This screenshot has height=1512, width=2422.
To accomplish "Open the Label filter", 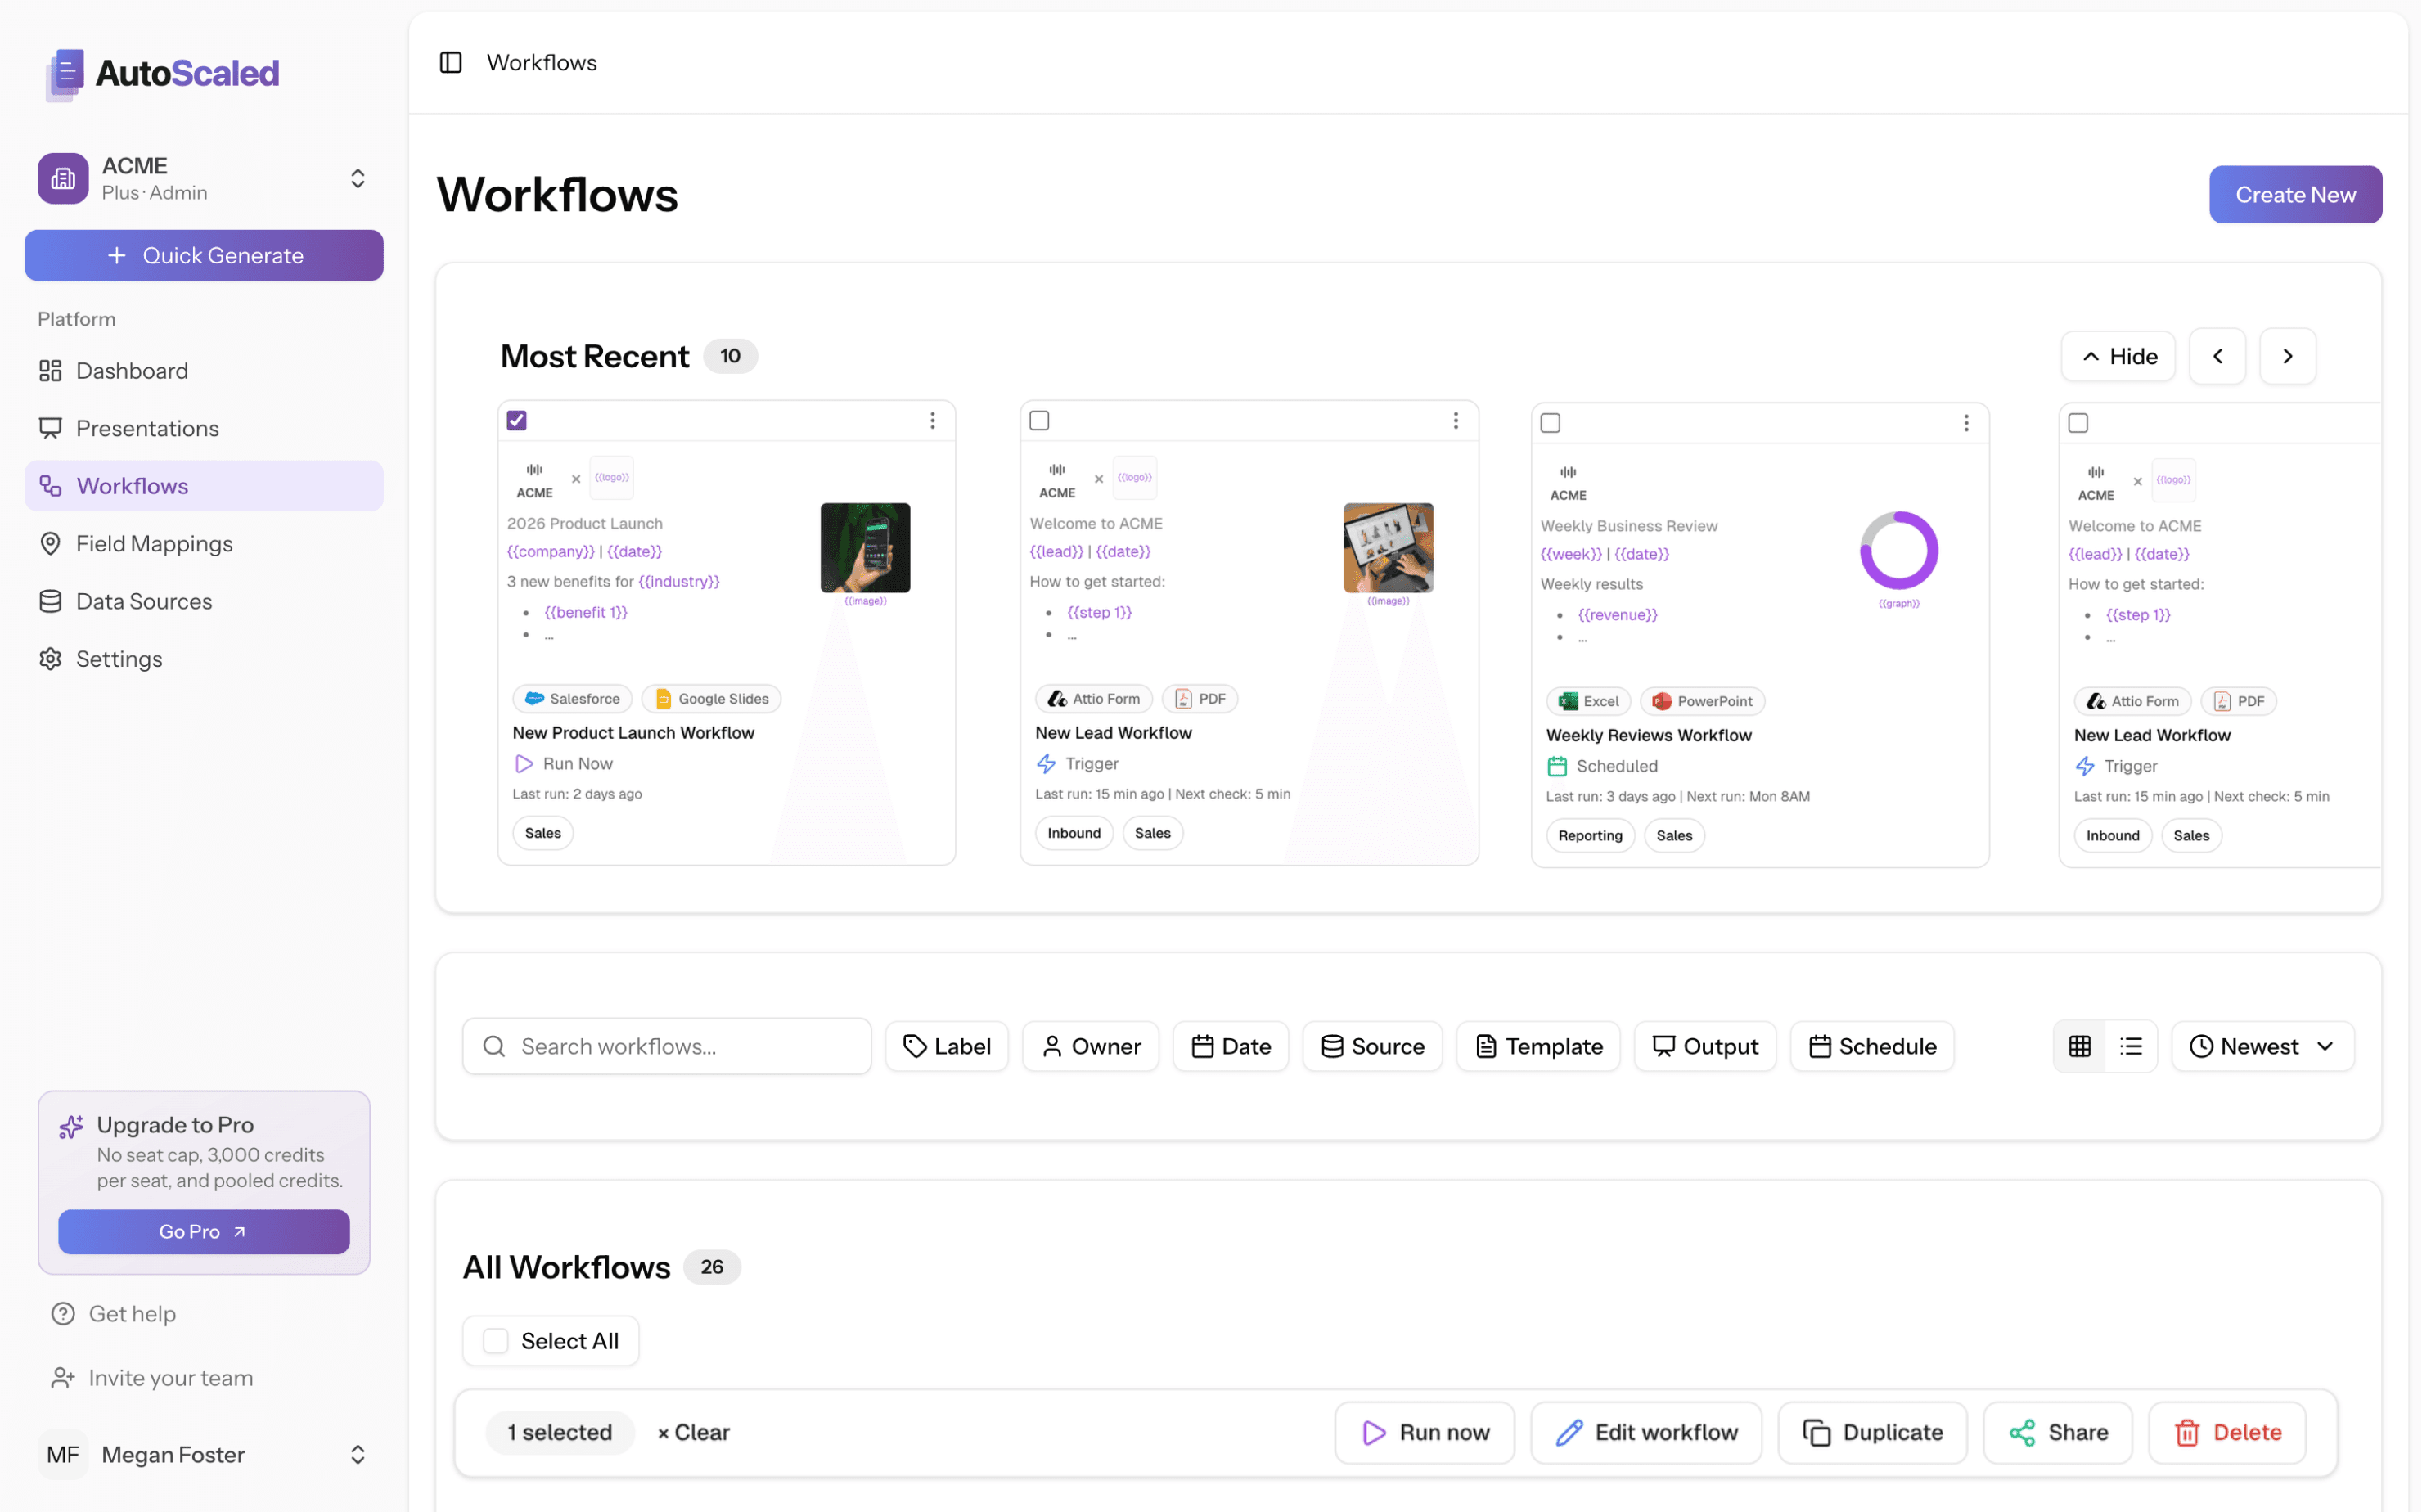I will click(x=947, y=1047).
